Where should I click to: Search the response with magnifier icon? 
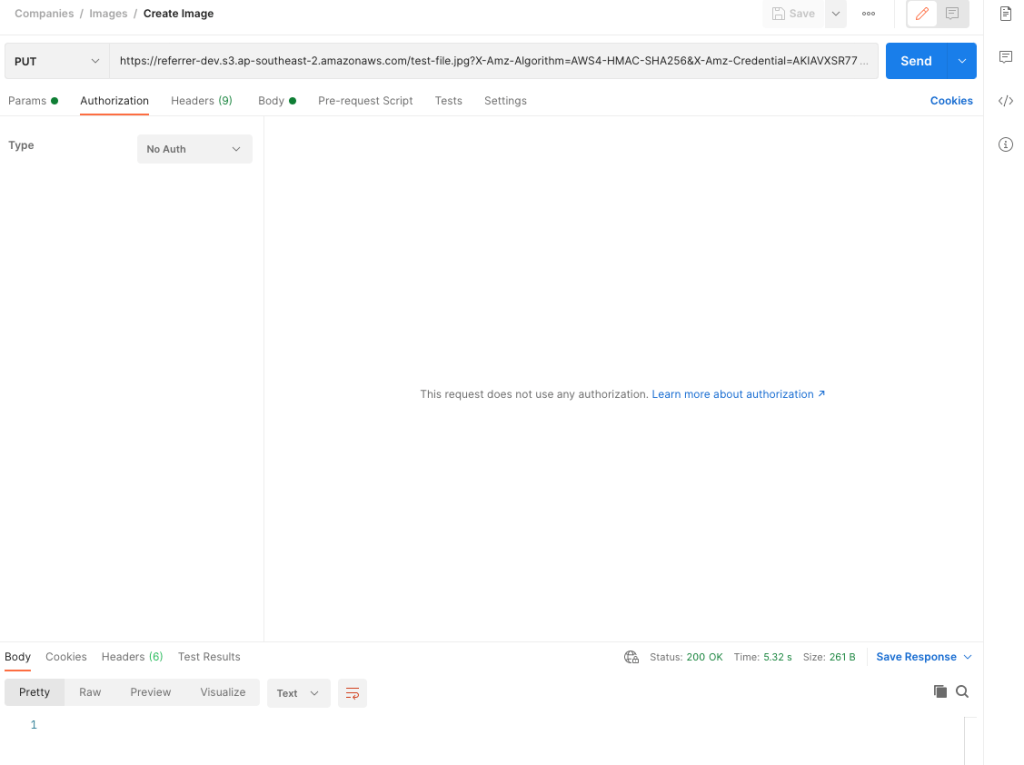coord(962,692)
